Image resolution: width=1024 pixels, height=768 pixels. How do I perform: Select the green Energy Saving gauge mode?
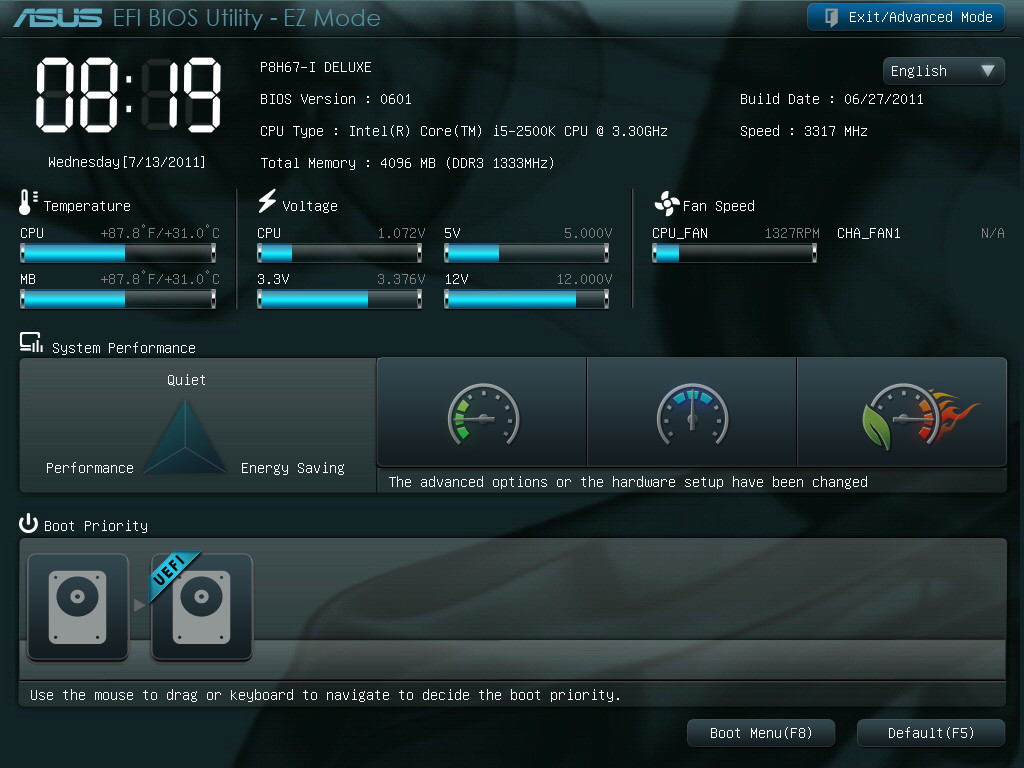(x=482, y=413)
